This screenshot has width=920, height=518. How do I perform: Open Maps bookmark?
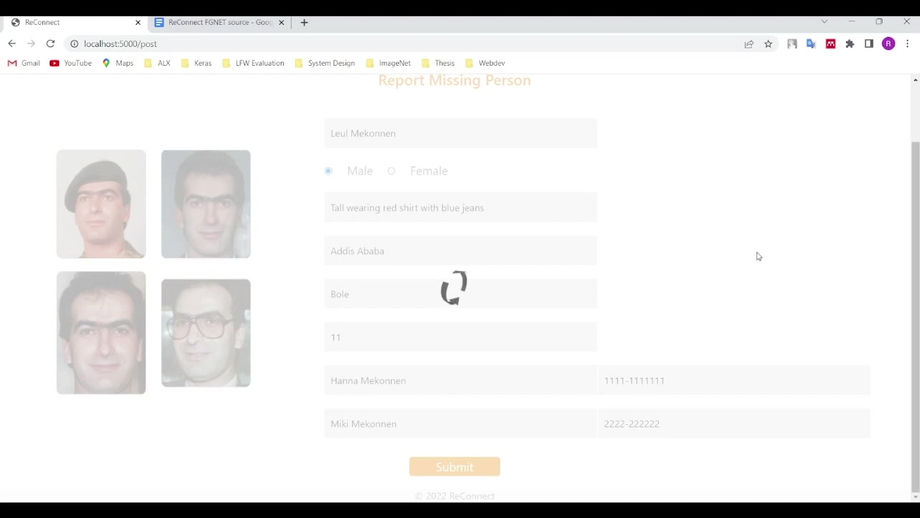(x=117, y=63)
